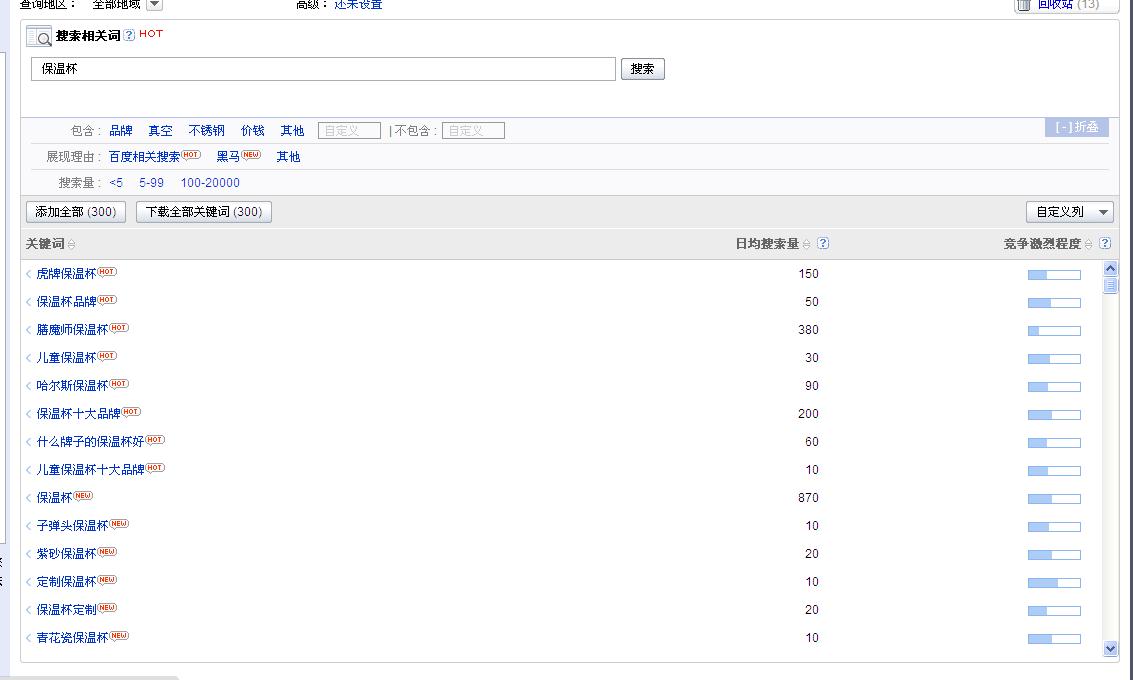
Task: Click help icon next to 日均搜索量 header
Action: (823, 243)
